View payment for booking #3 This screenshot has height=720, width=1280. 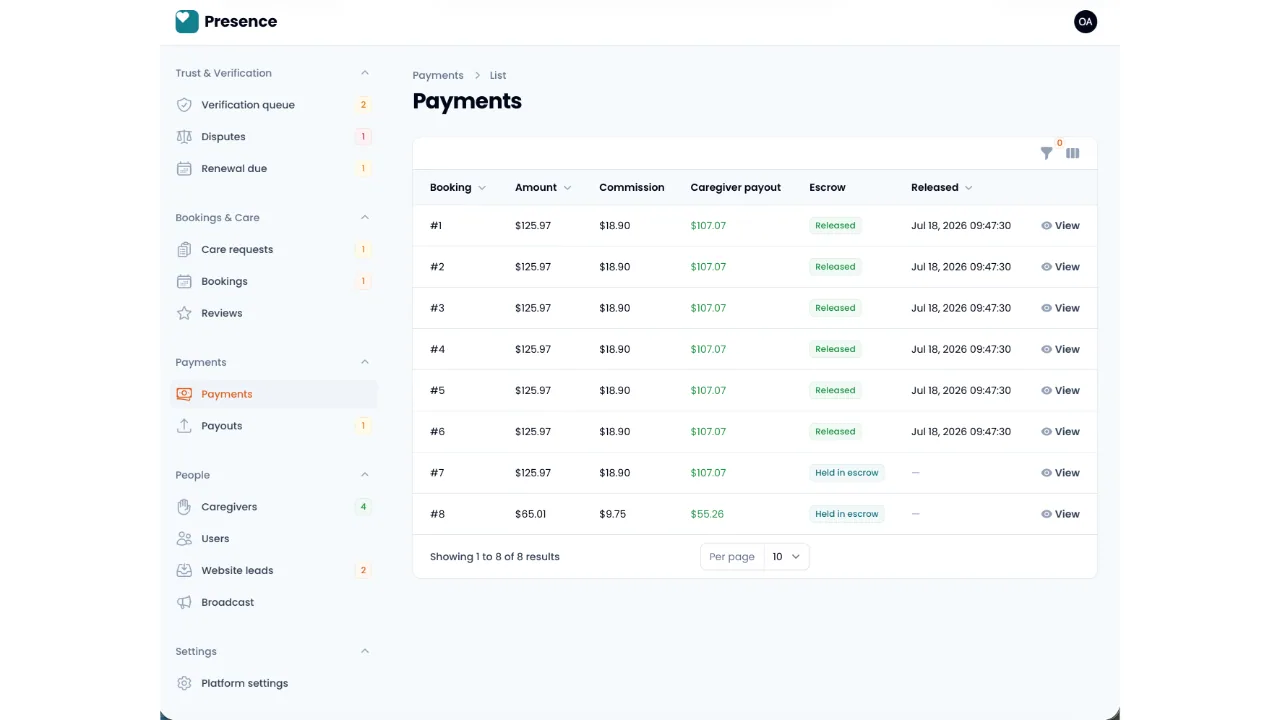[x=1060, y=308]
